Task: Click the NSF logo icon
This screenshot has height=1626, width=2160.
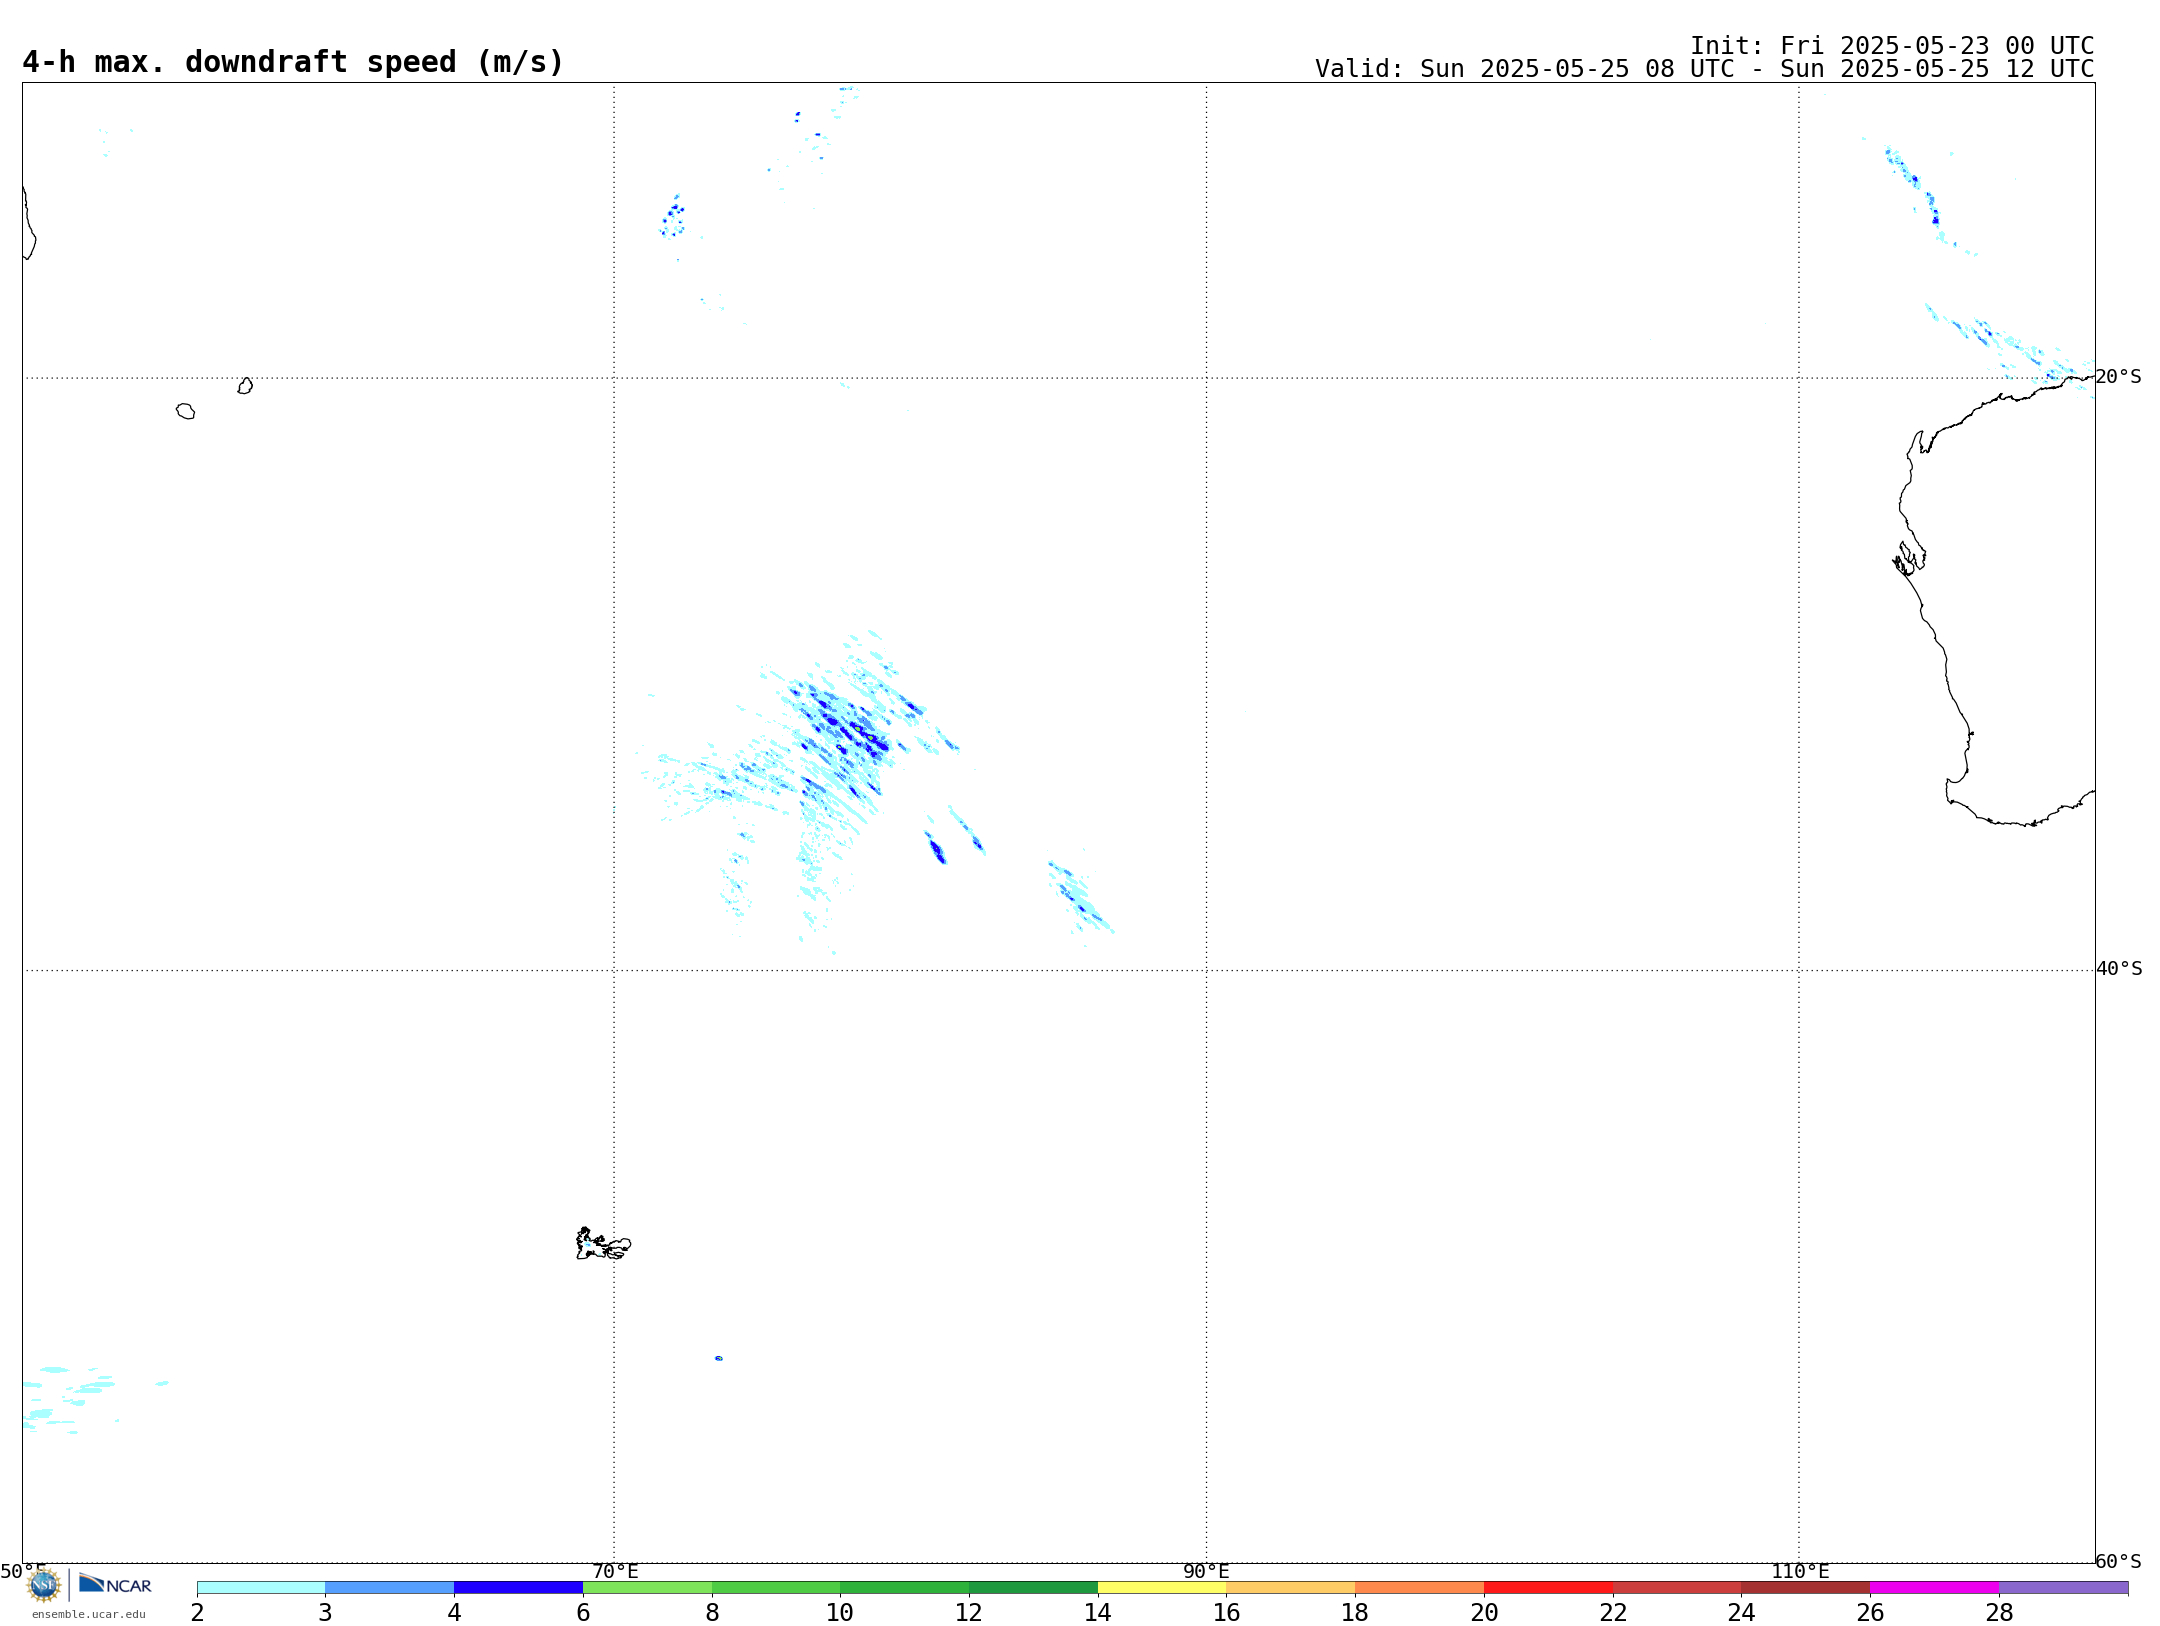Action: 44,1585
